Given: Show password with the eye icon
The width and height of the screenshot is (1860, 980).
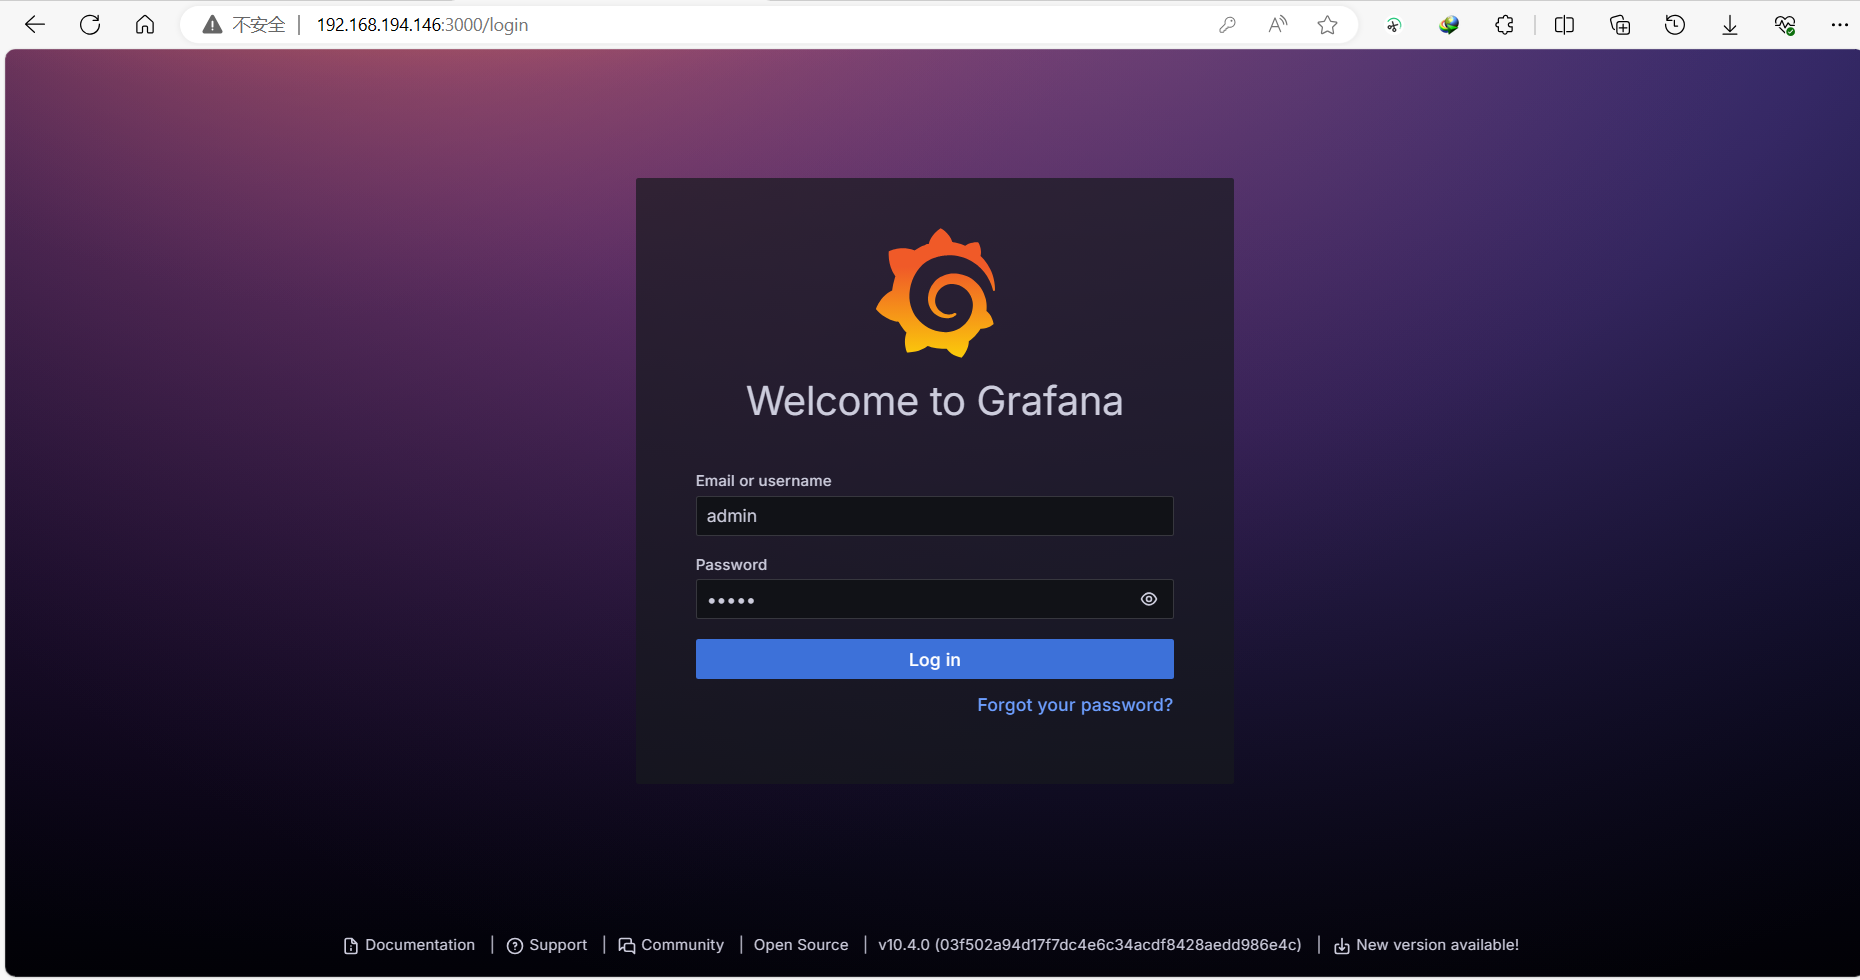Looking at the screenshot, I should pos(1149,599).
